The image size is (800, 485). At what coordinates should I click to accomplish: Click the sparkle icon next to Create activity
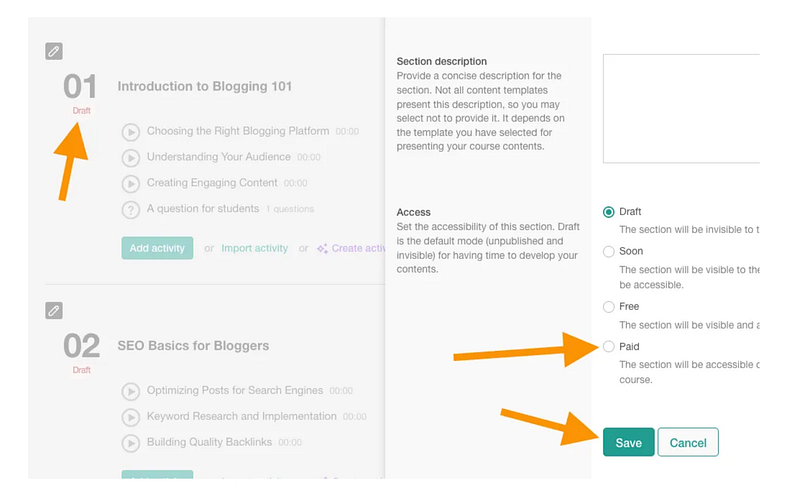click(322, 248)
